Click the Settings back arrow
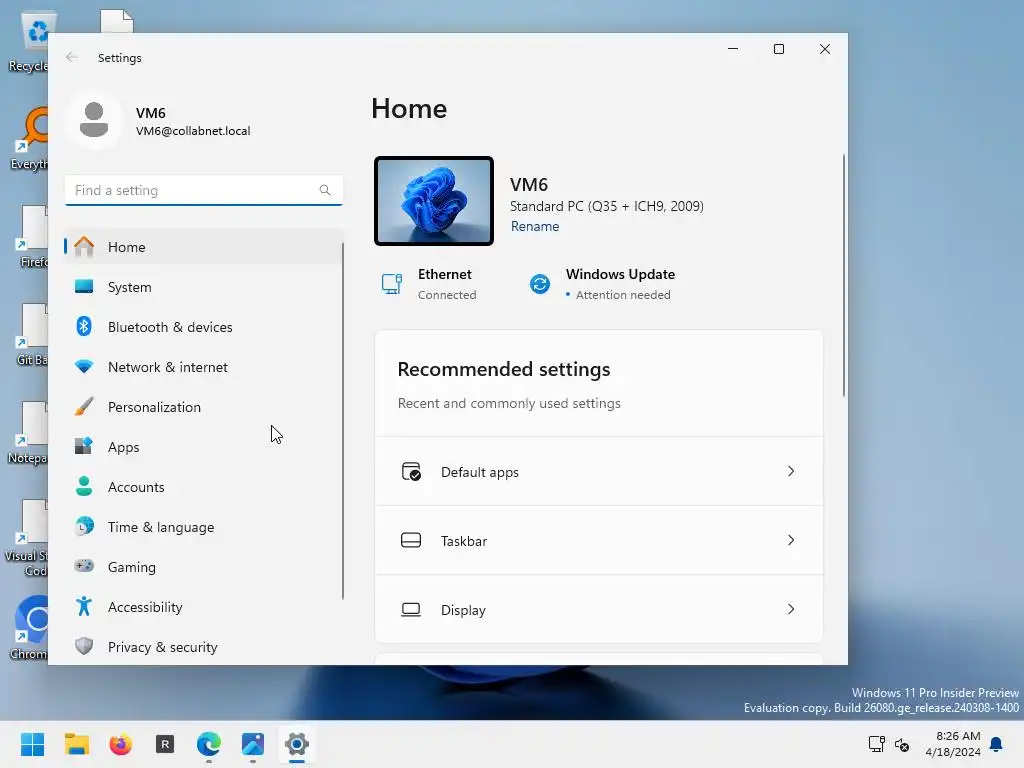Image resolution: width=1024 pixels, height=768 pixels. 72,57
